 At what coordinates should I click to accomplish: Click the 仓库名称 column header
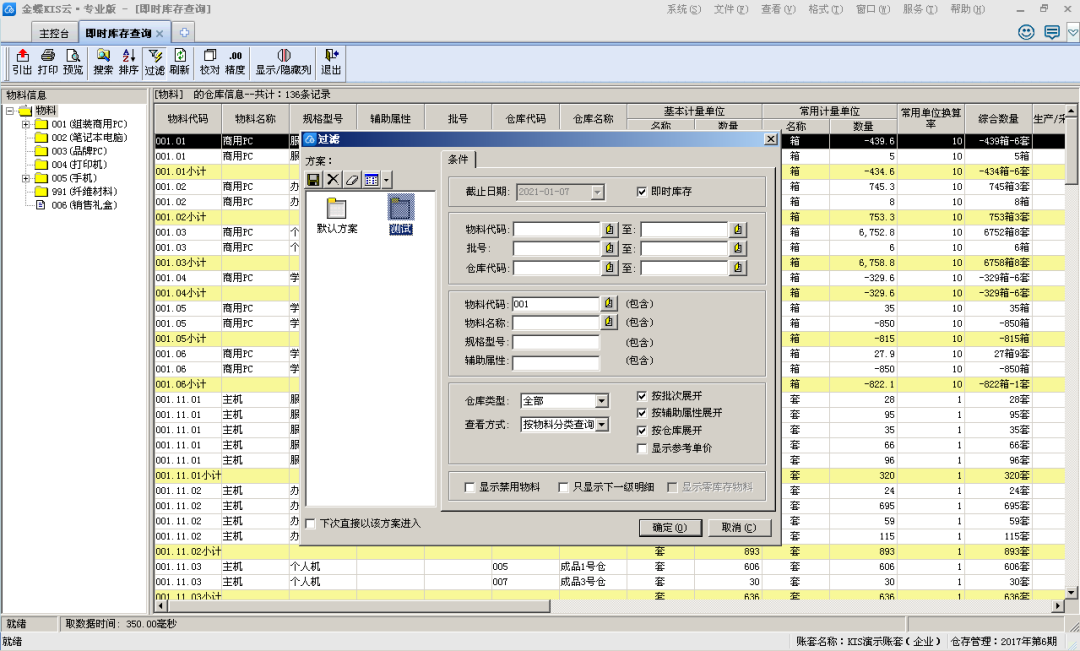click(593, 118)
